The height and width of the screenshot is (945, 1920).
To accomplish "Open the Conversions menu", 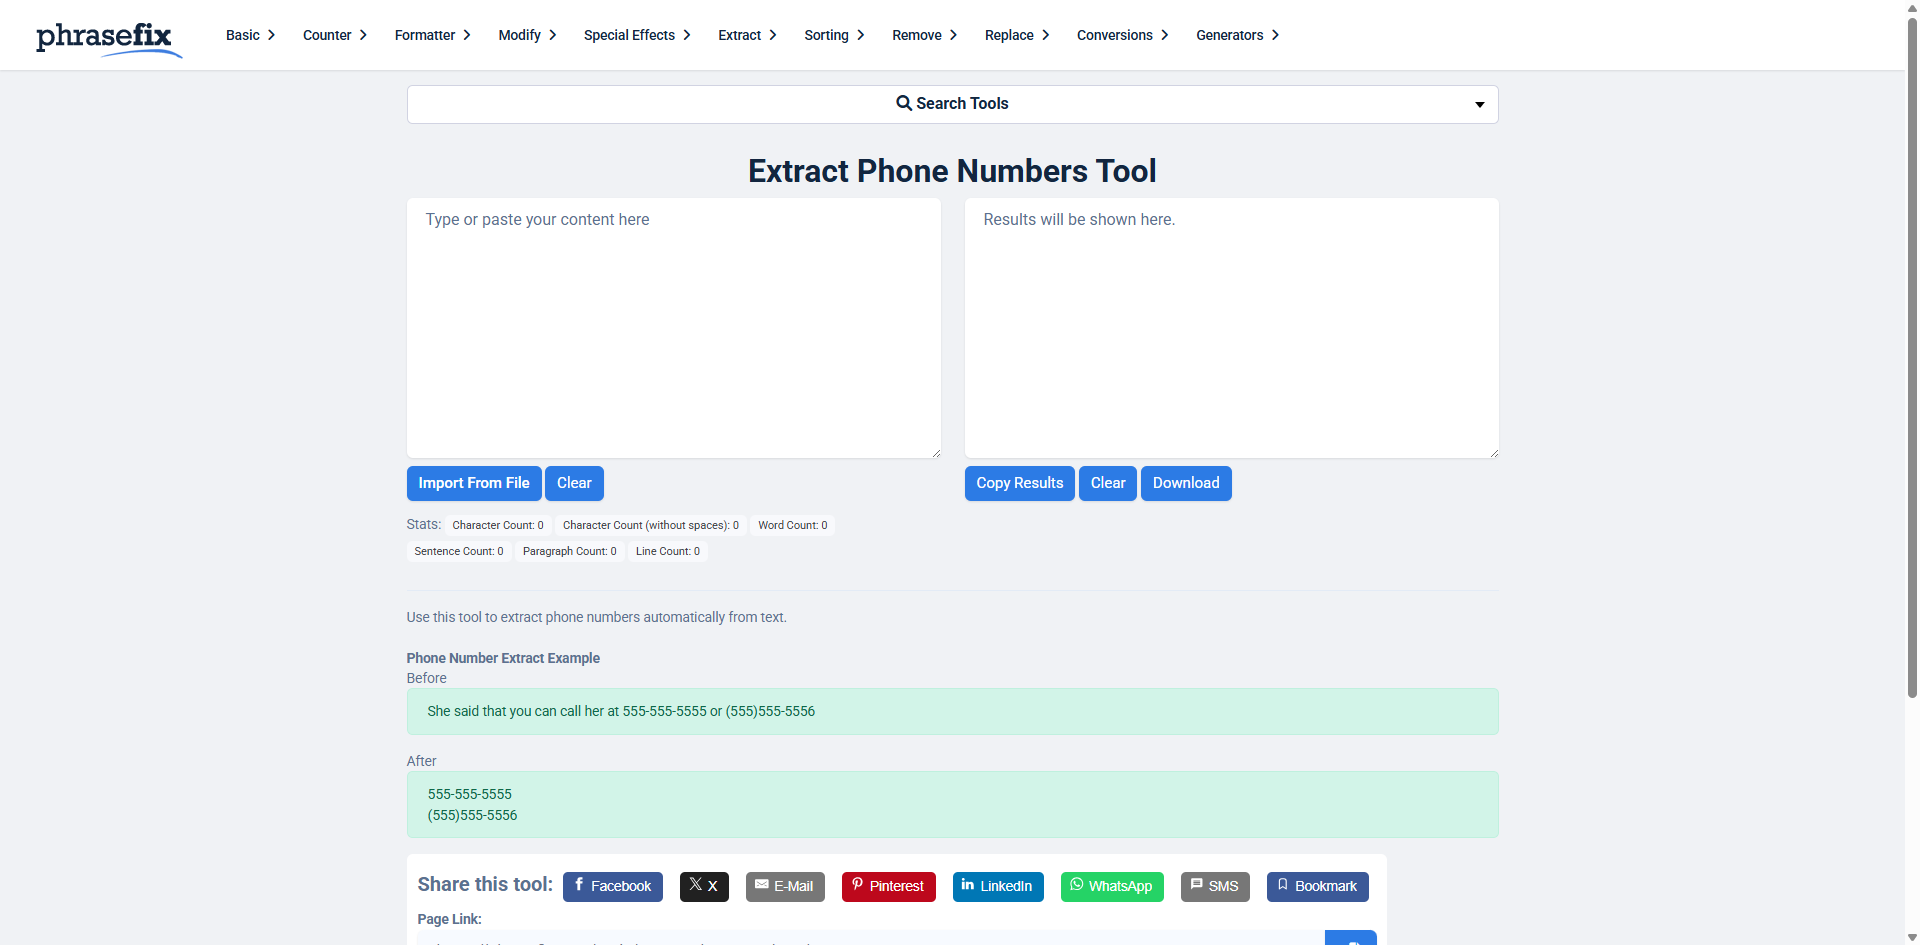I will pyautogui.click(x=1113, y=35).
